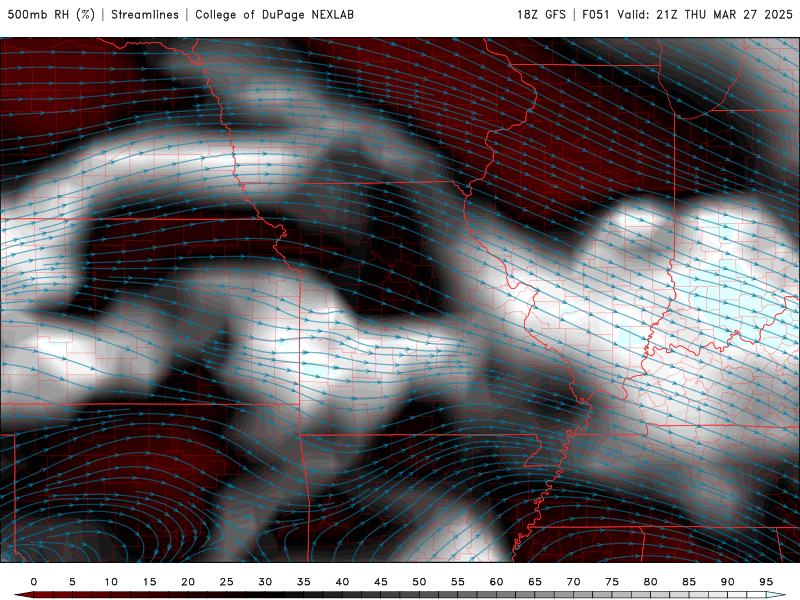This screenshot has height=600, width=800.
Task: Click the '30' value on color scale
Action: coord(265,582)
